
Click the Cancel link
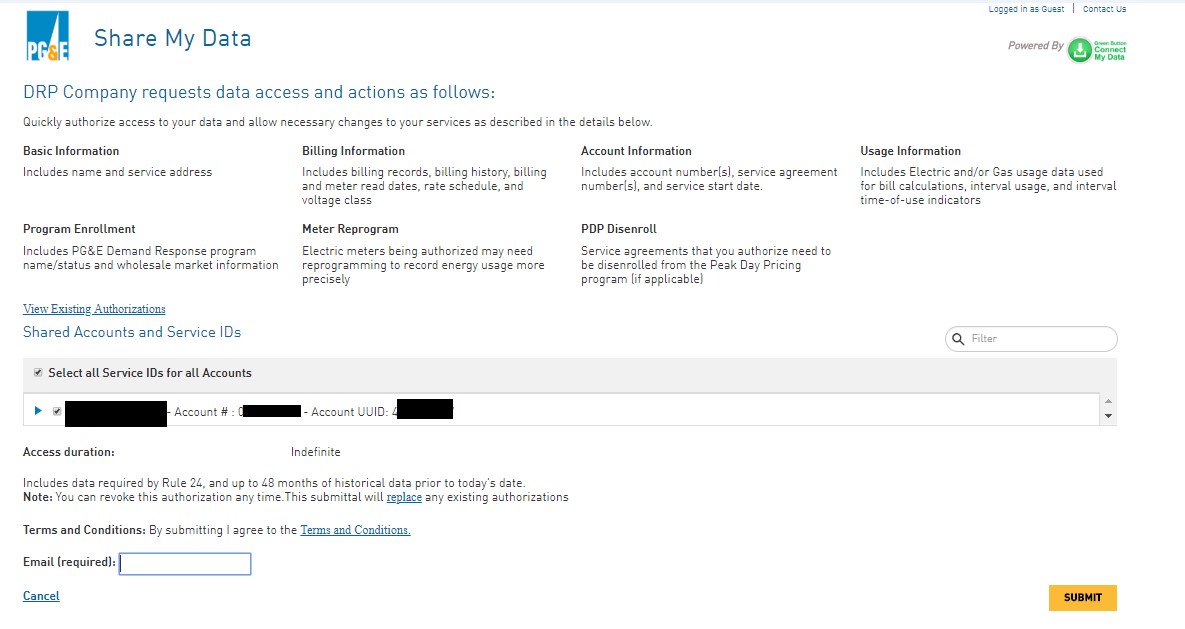[41, 596]
